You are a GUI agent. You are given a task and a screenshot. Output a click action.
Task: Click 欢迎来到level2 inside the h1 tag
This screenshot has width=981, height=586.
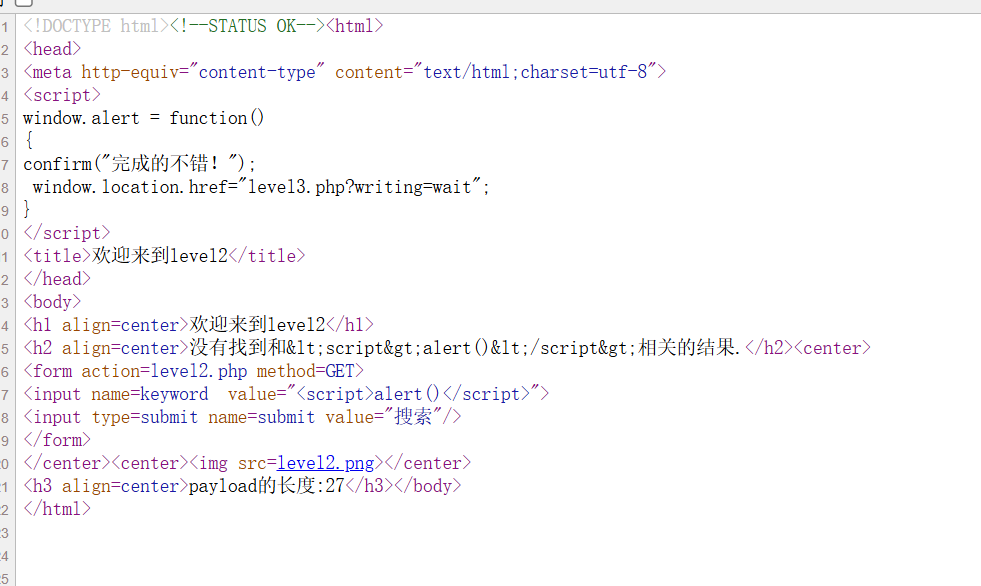point(257,325)
